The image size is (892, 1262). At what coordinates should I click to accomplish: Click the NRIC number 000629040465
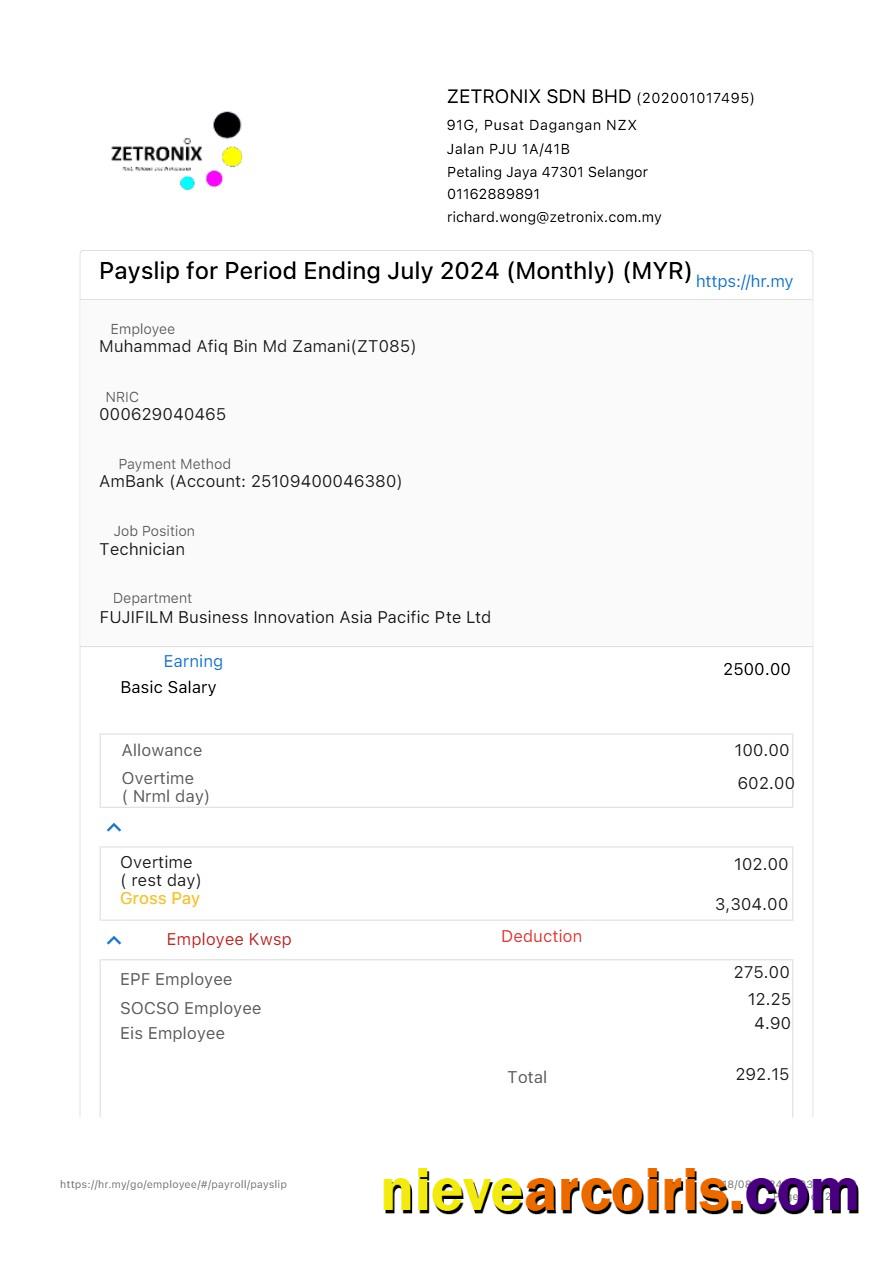point(162,414)
